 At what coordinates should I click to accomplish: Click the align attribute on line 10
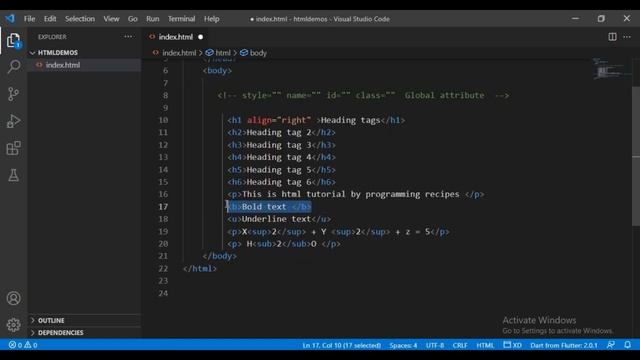260,120
